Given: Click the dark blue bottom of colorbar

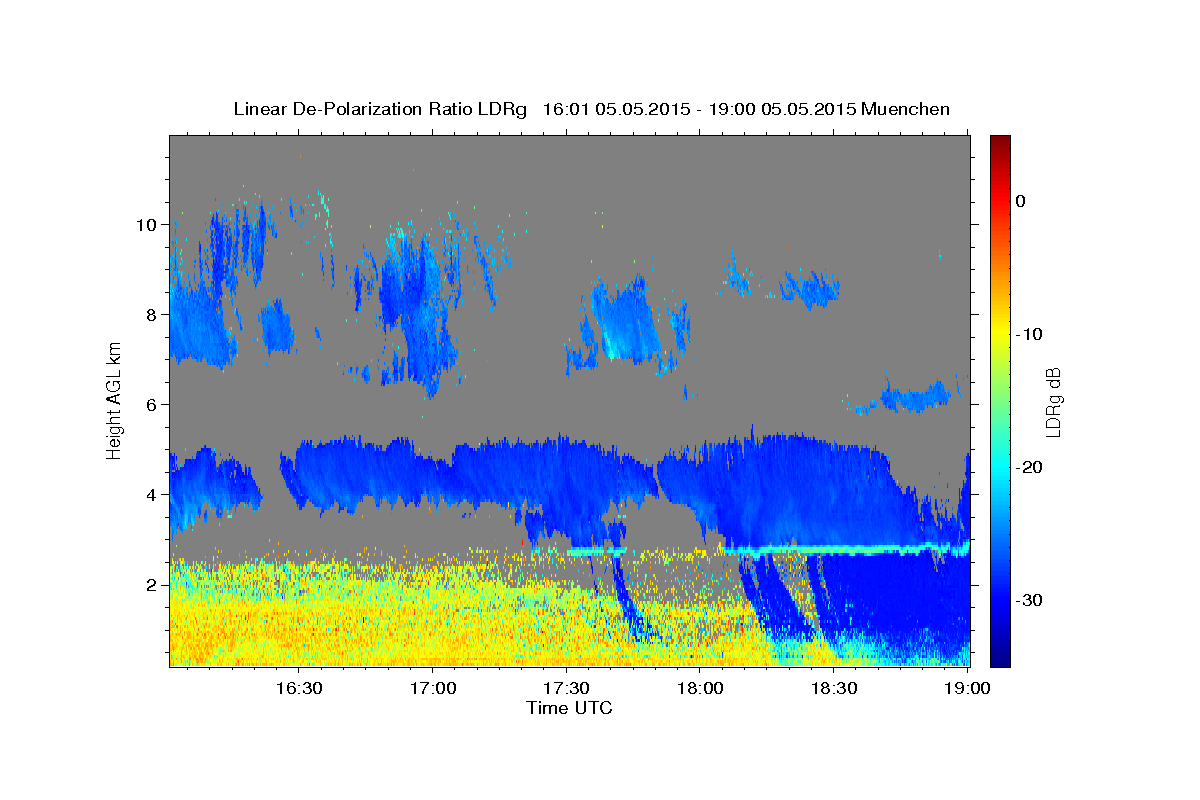Looking at the screenshot, I should 1000,658.
